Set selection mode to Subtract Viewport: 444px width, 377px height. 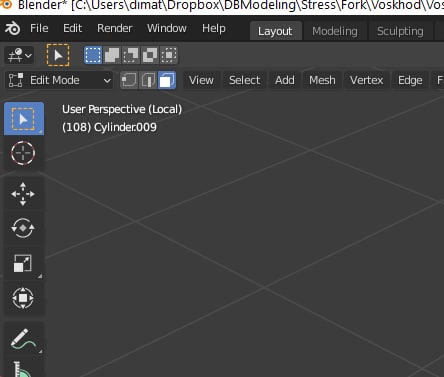click(131, 55)
